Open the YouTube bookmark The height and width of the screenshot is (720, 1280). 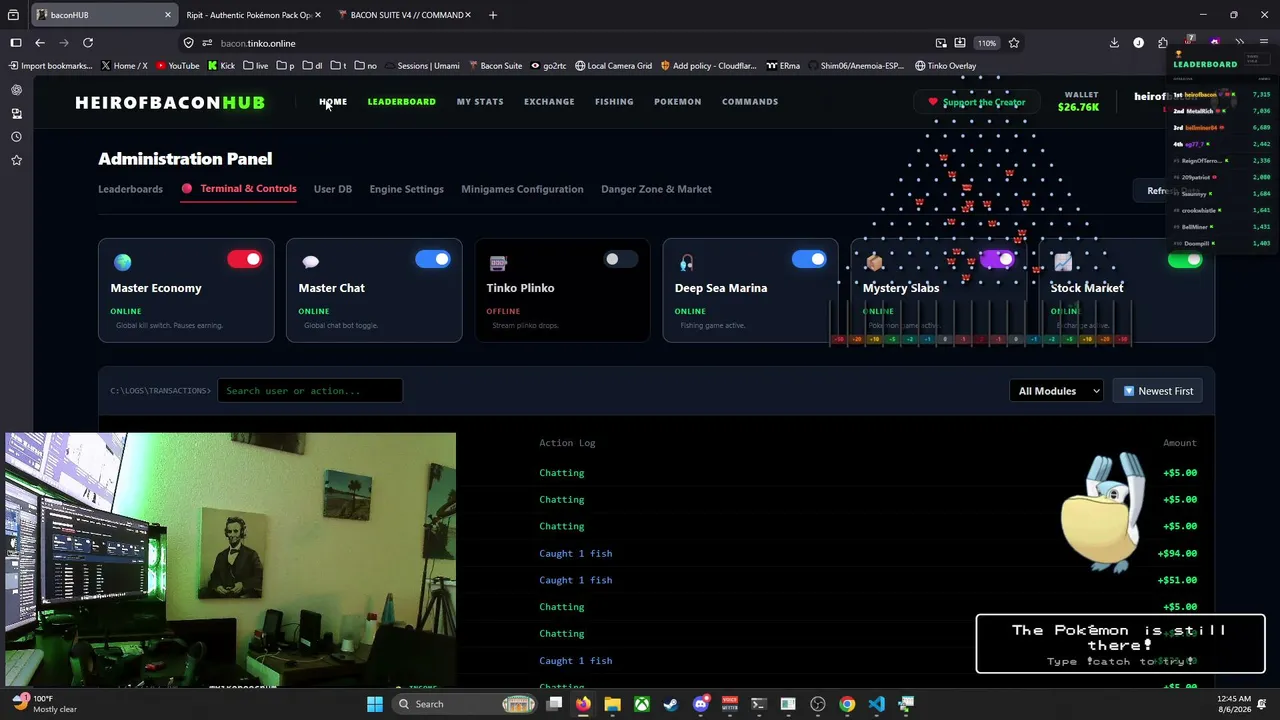coord(177,66)
